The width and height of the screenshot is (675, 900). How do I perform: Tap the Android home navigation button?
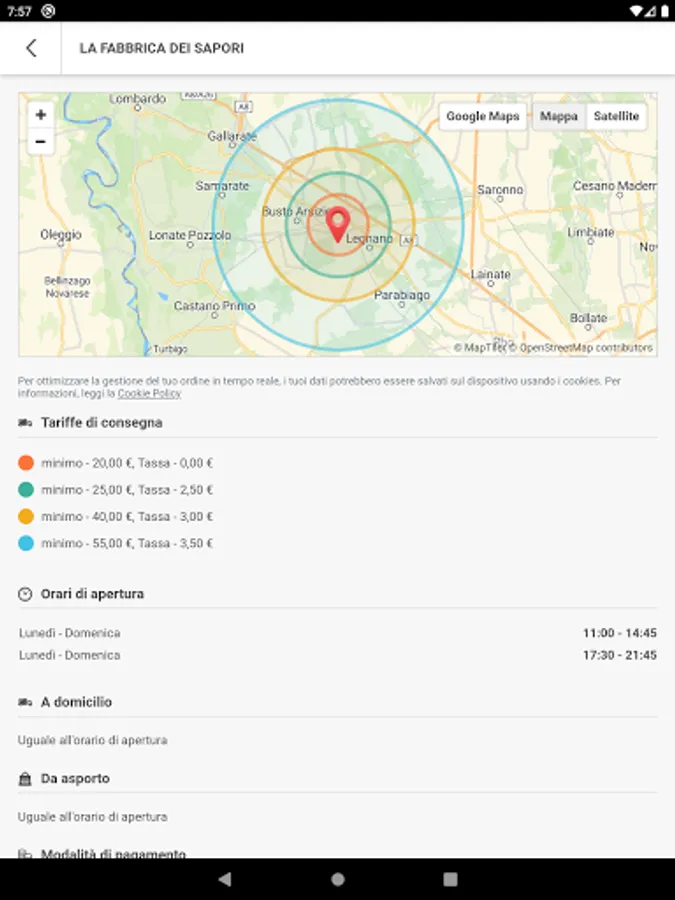click(x=338, y=879)
